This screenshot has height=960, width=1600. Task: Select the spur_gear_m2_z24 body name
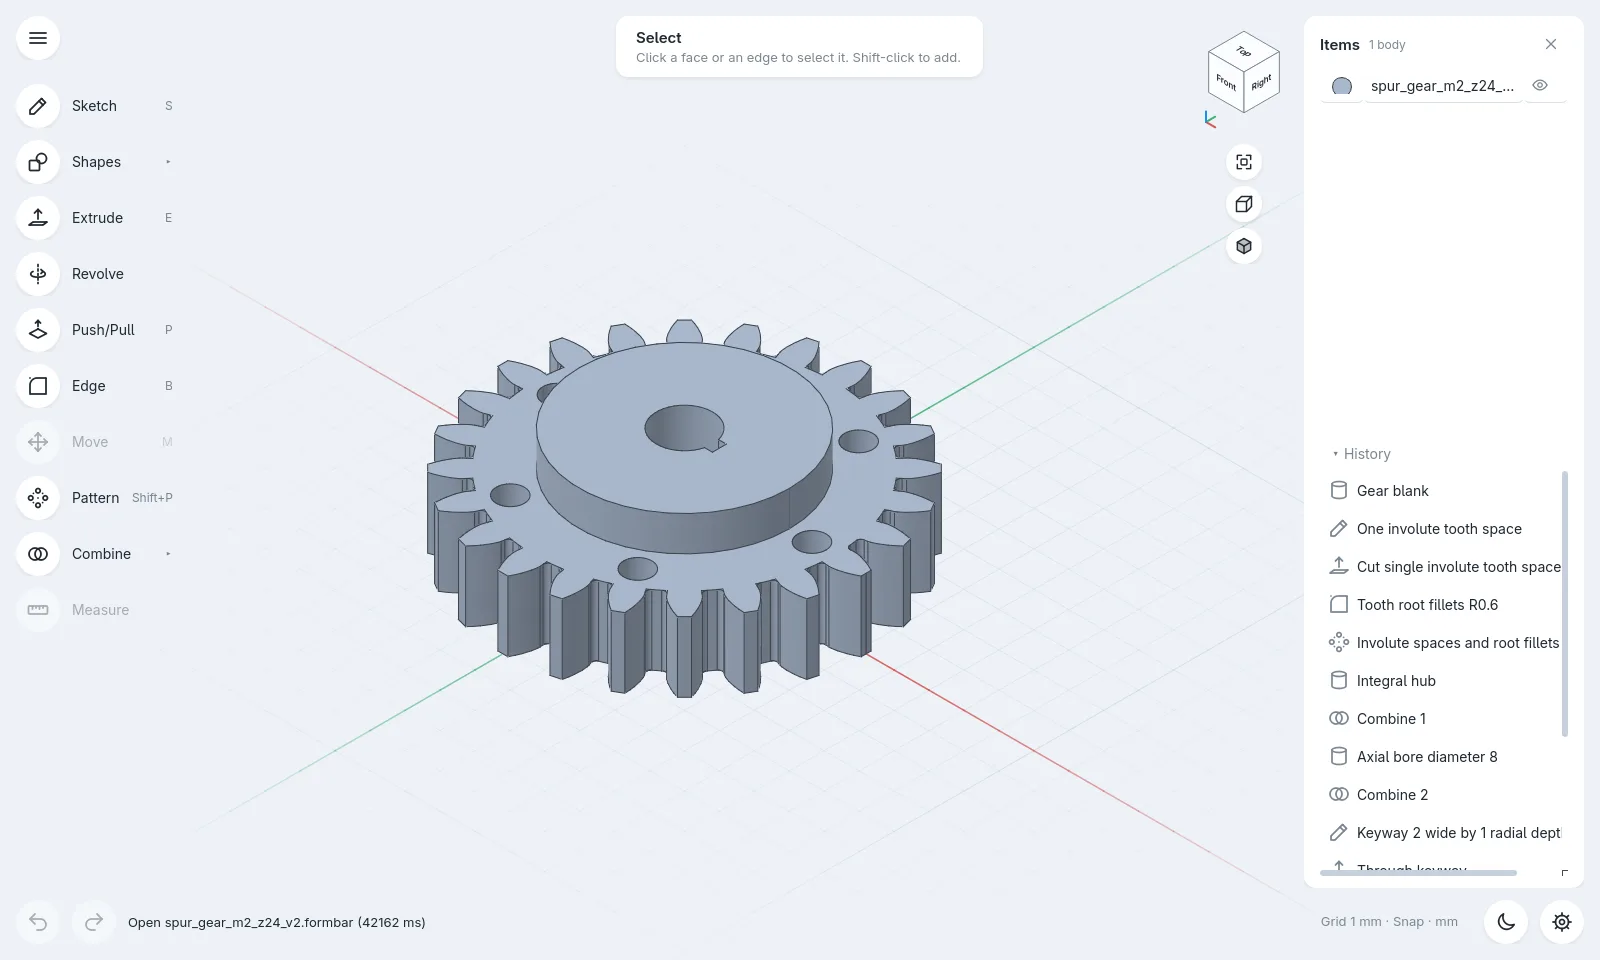[x=1442, y=86]
